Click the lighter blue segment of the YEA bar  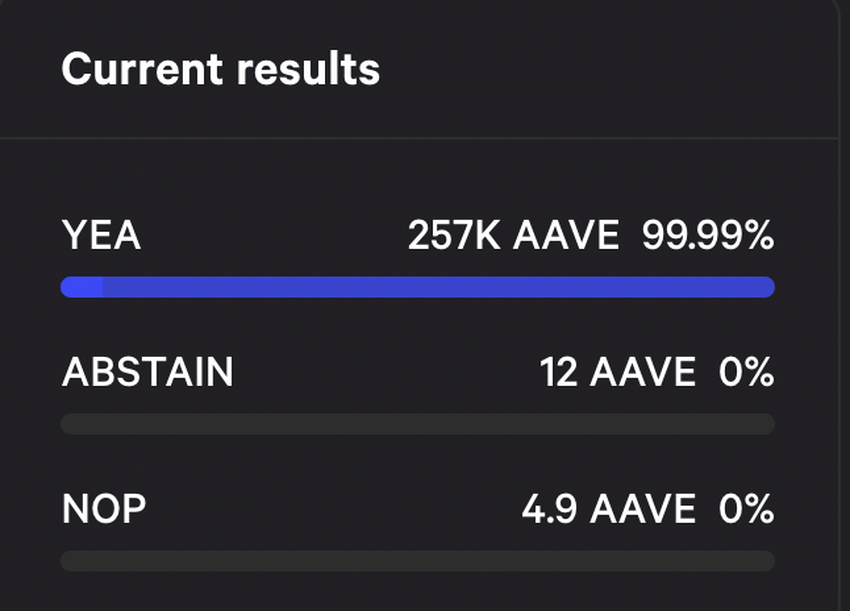[x=80, y=286]
